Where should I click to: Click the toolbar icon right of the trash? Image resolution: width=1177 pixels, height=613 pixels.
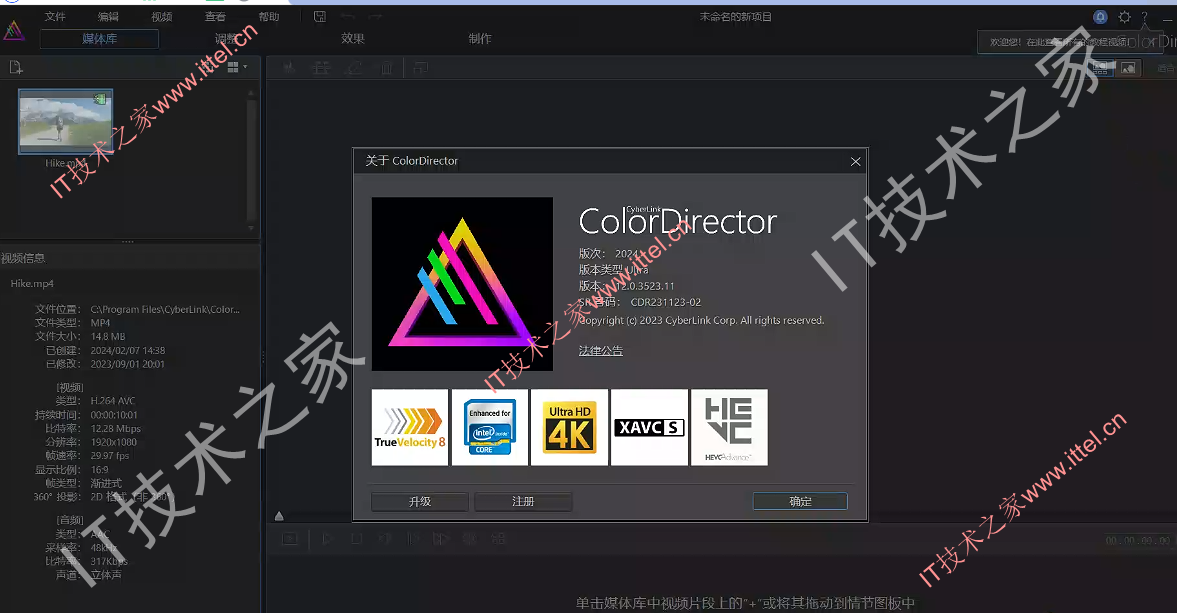point(420,68)
